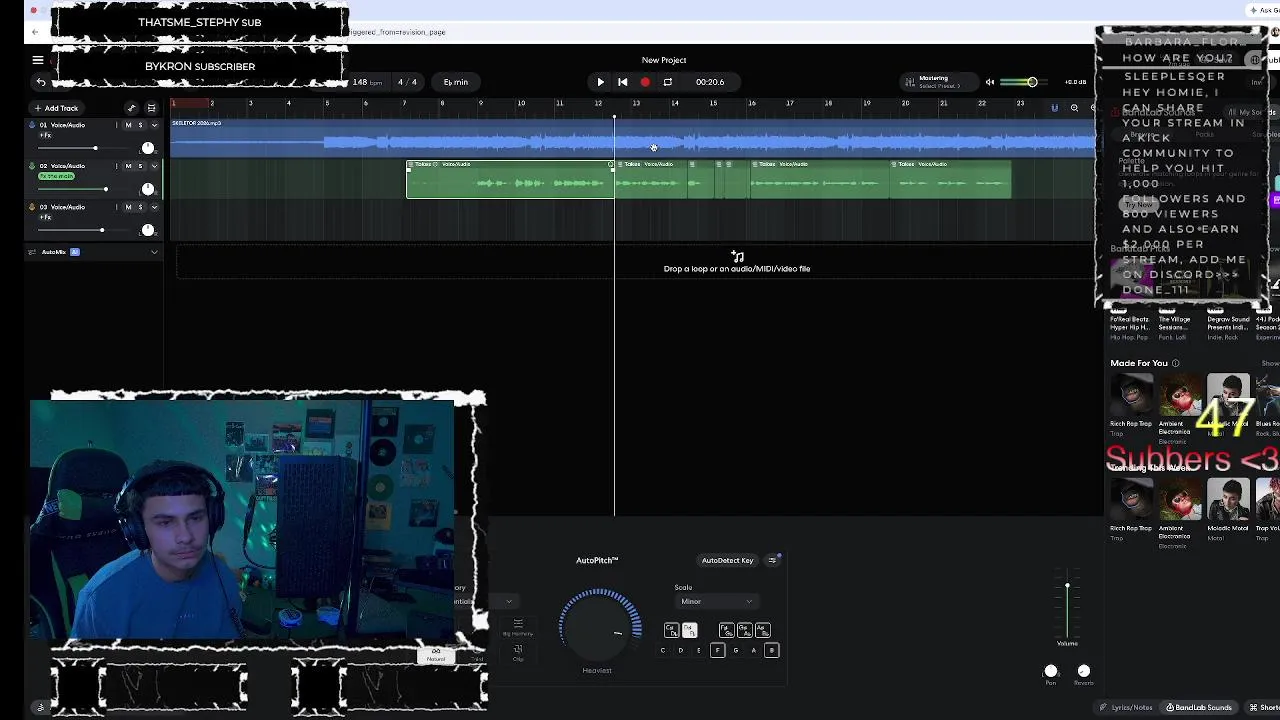This screenshot has height=720, width=1280.
Task: Toggle the magnet snap icon
Action: (1054, 108)
